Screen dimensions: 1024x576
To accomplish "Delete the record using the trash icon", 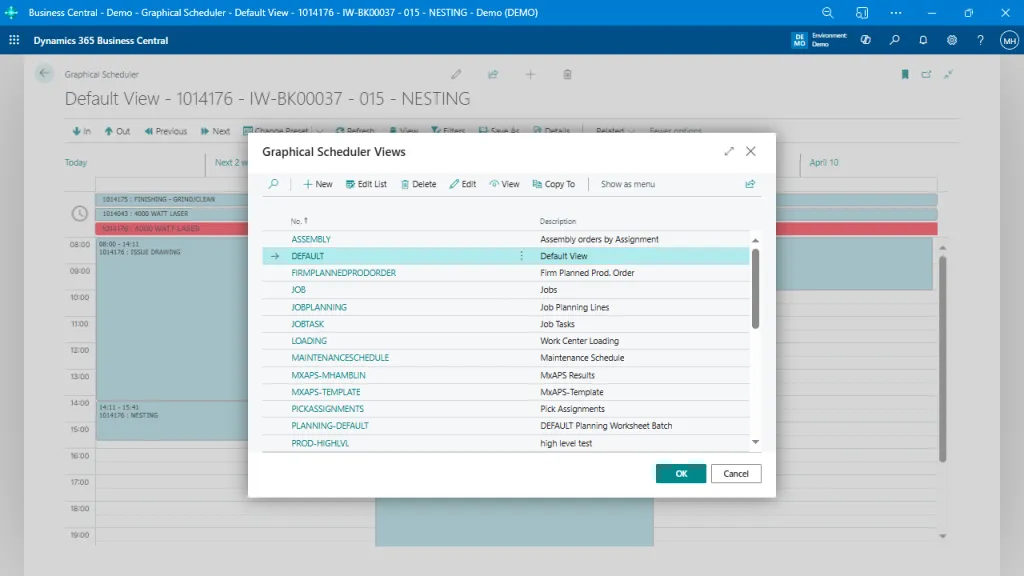I will click(x=567, y=74).
